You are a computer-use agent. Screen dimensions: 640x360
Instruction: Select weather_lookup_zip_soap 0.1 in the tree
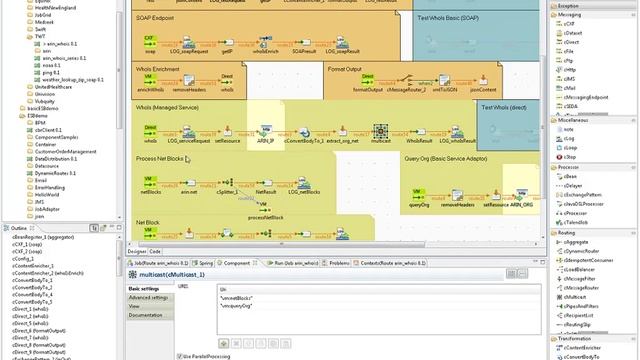point(69,80)
